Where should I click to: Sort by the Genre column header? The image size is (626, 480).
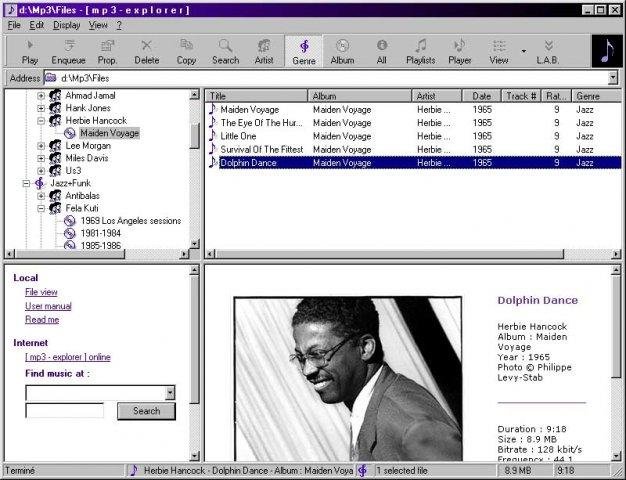(x=596, y=96)
